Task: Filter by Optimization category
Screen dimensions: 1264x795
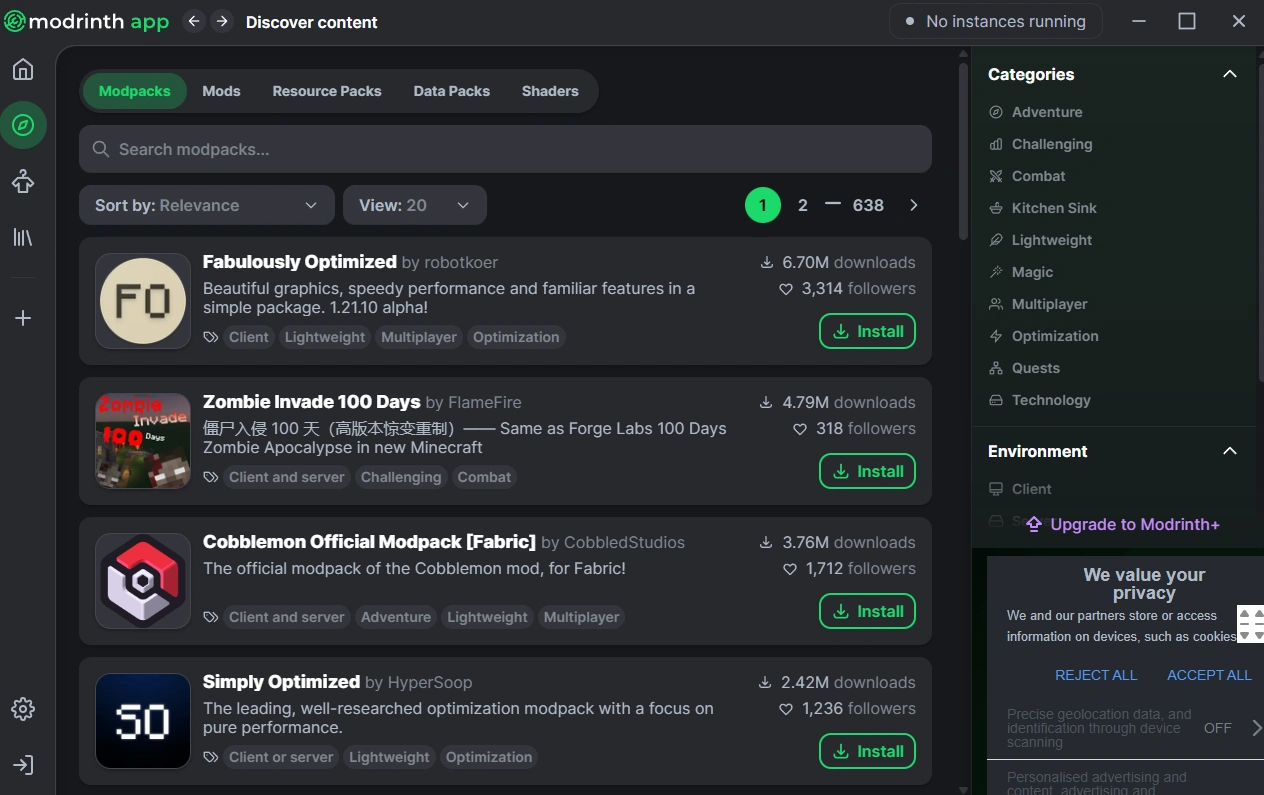Action: (x=1043, y=336)
